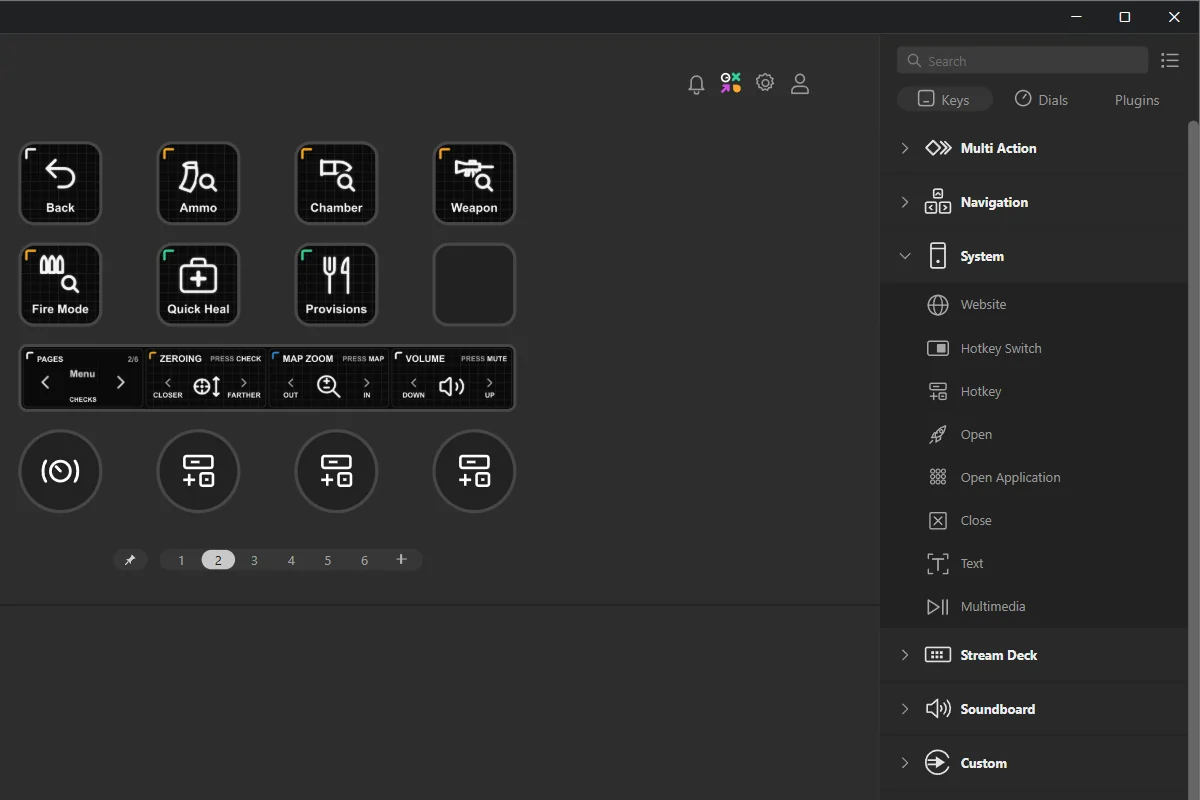Expand the Multi Action category

click(x=1033, y=148)
